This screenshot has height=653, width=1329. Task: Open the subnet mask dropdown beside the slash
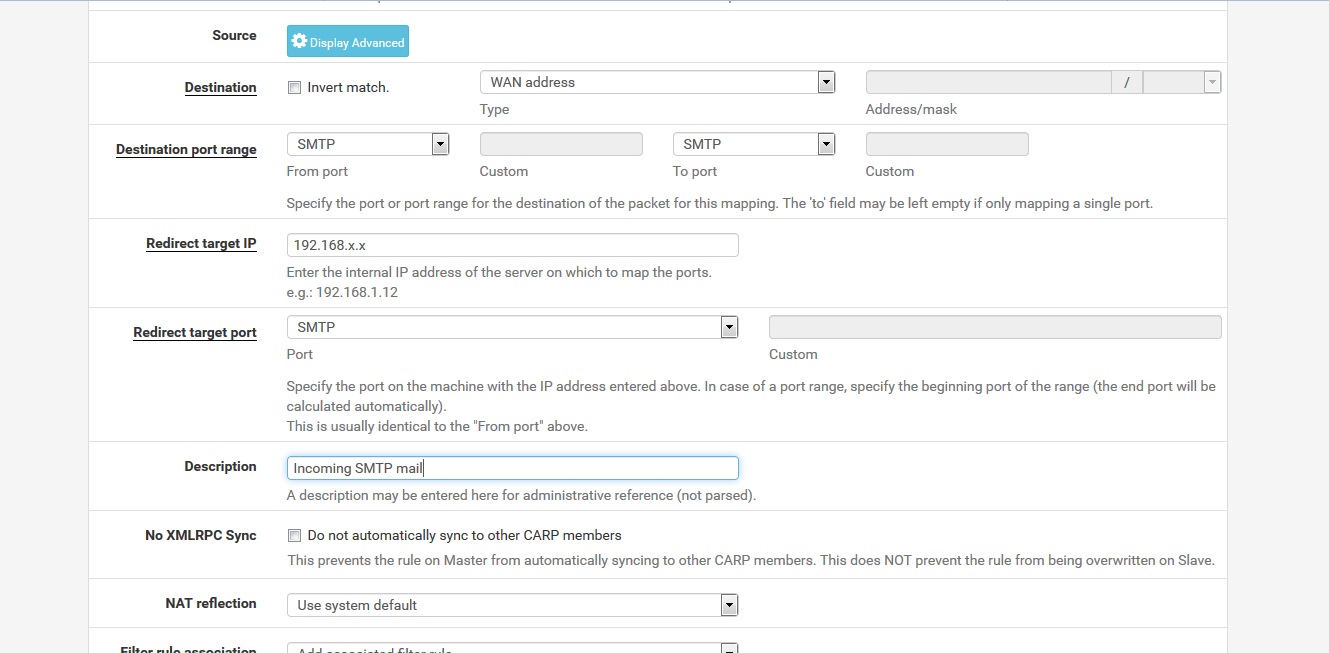tap(1181, 82)
